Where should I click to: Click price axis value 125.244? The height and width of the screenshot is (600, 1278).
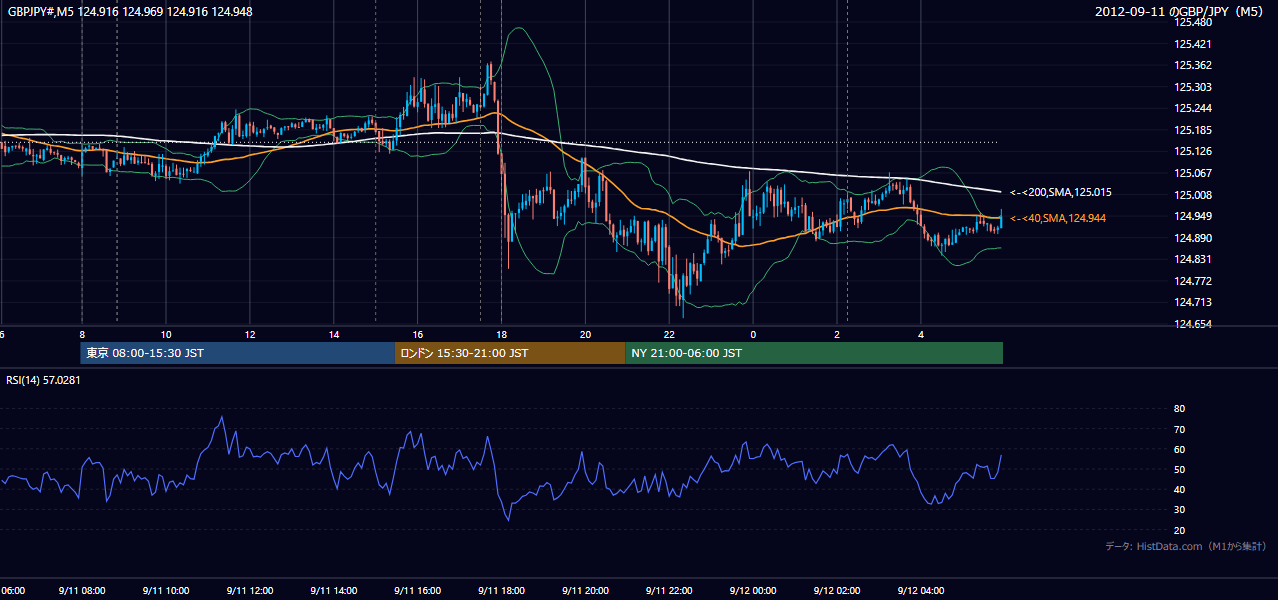(1192, 108)
